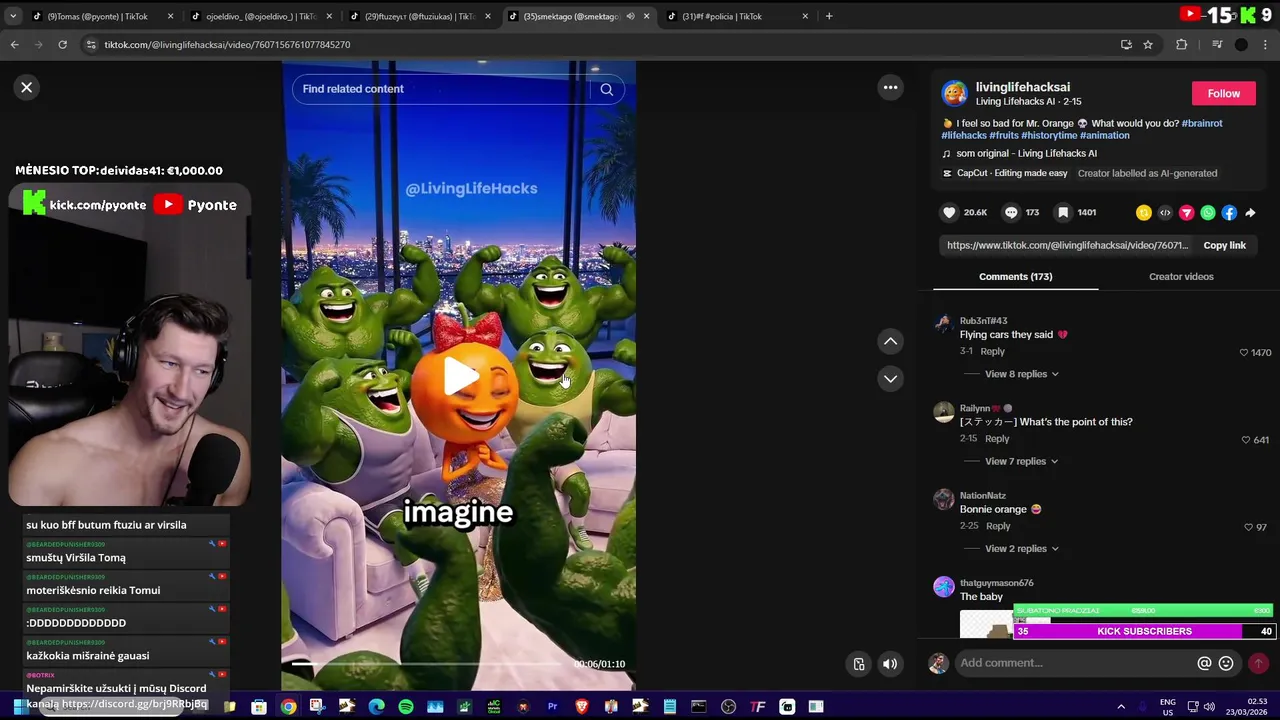Click the Add comment field

pyautogui.click(x=1075, y=663)
